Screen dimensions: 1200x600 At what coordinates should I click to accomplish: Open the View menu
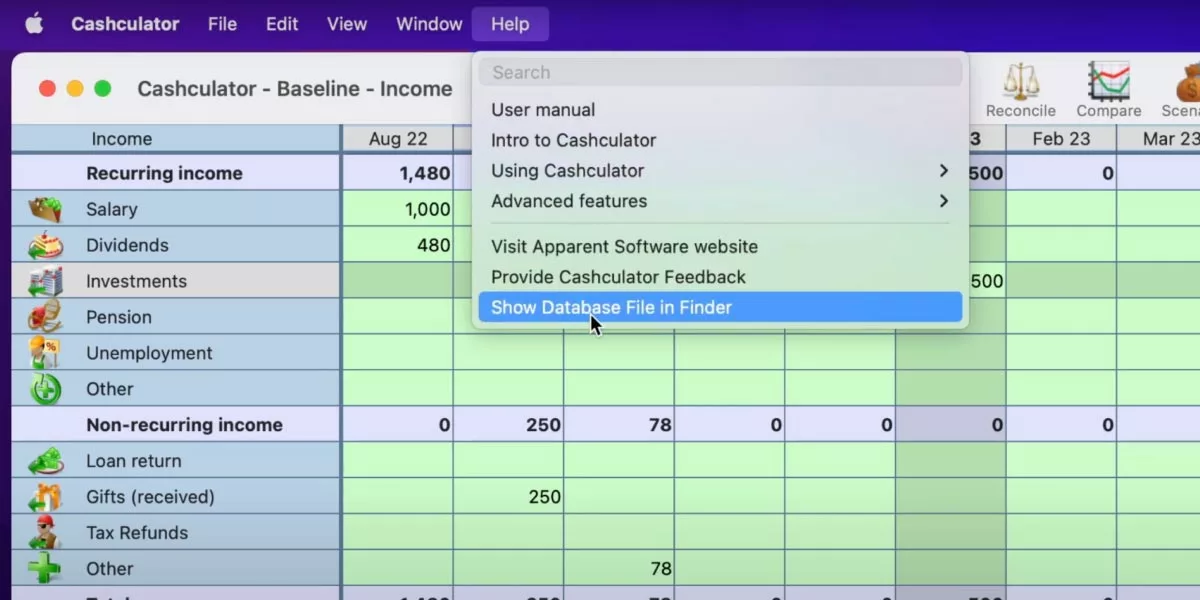[x=347, y=24]
